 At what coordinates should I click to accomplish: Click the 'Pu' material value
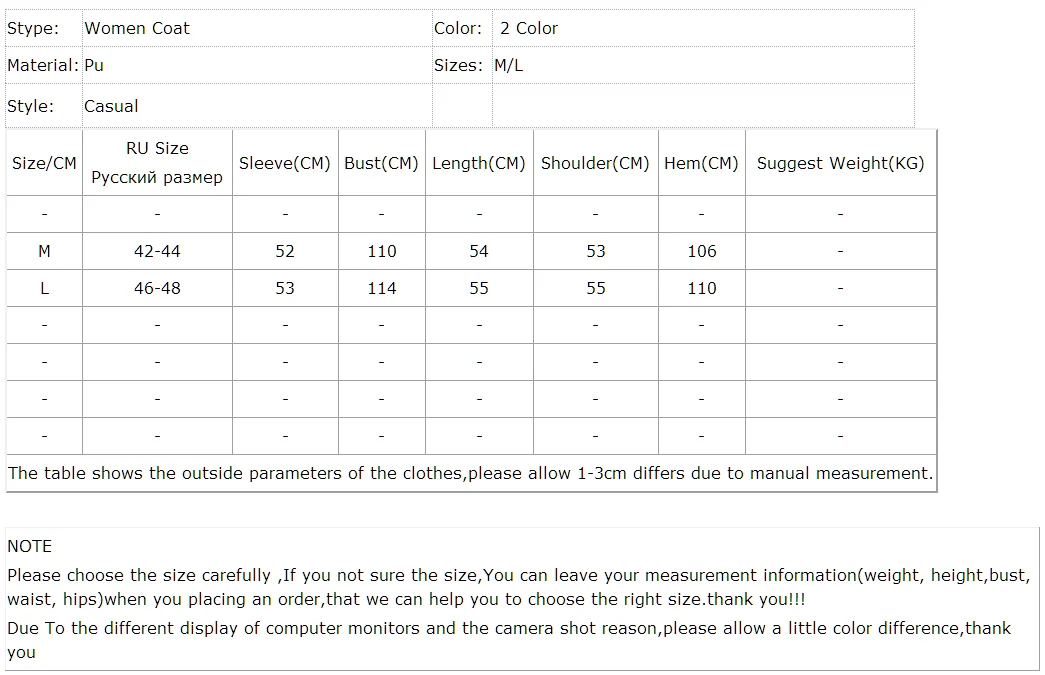(94, 65)
